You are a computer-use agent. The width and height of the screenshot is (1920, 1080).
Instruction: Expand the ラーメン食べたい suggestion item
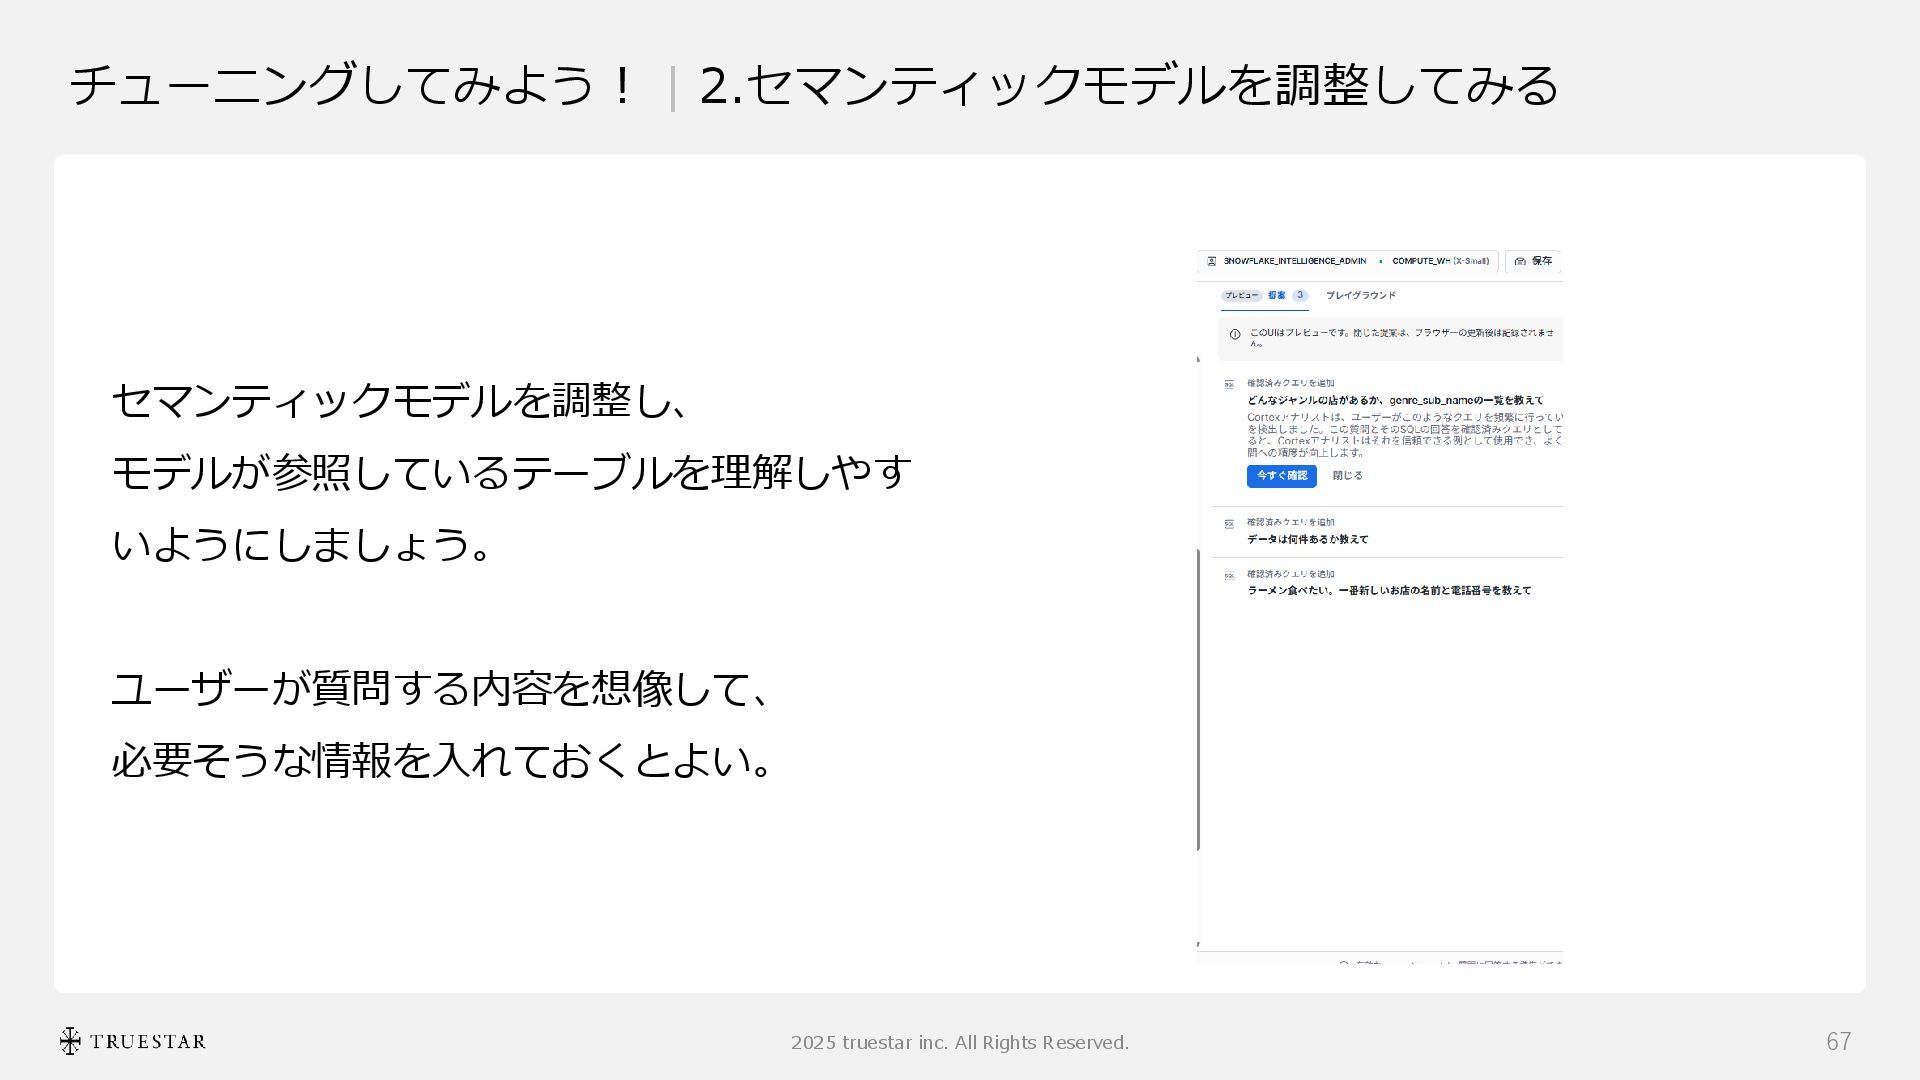[x=1388, y=591]
